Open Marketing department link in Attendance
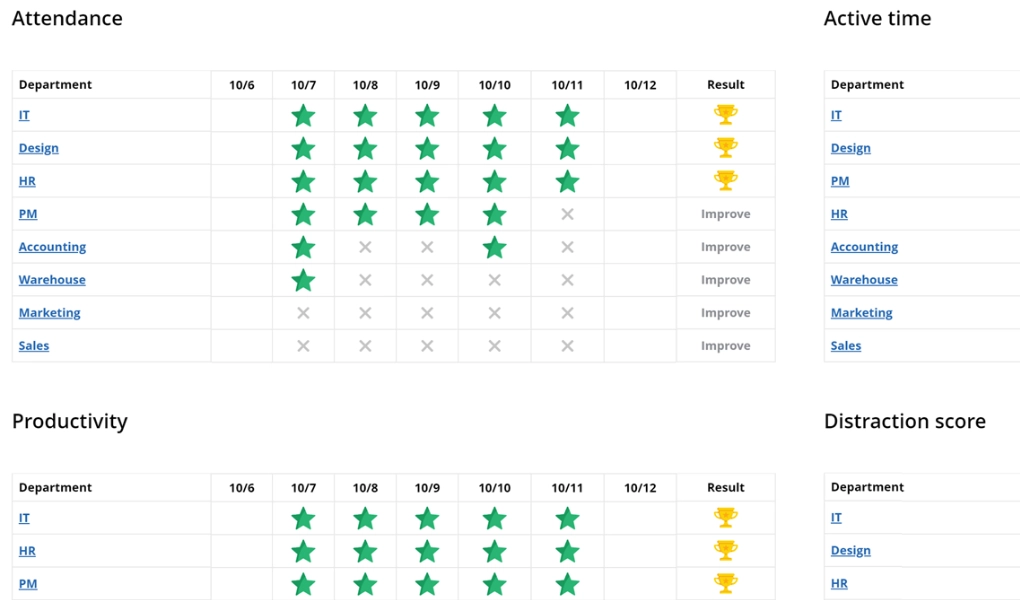 pos(49,312)
